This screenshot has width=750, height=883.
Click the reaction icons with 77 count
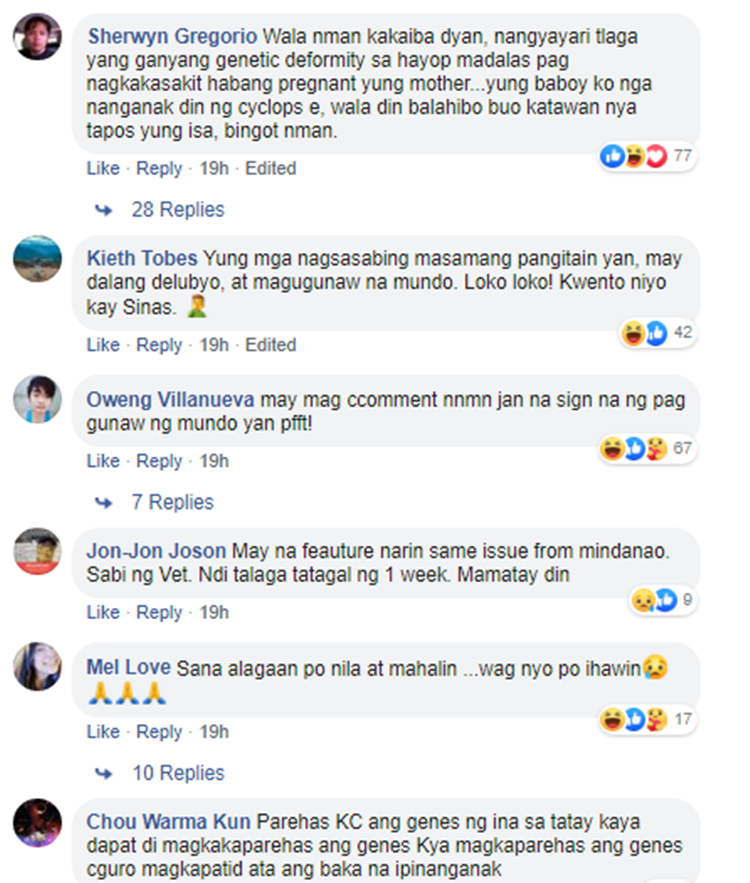pos(647,156)
